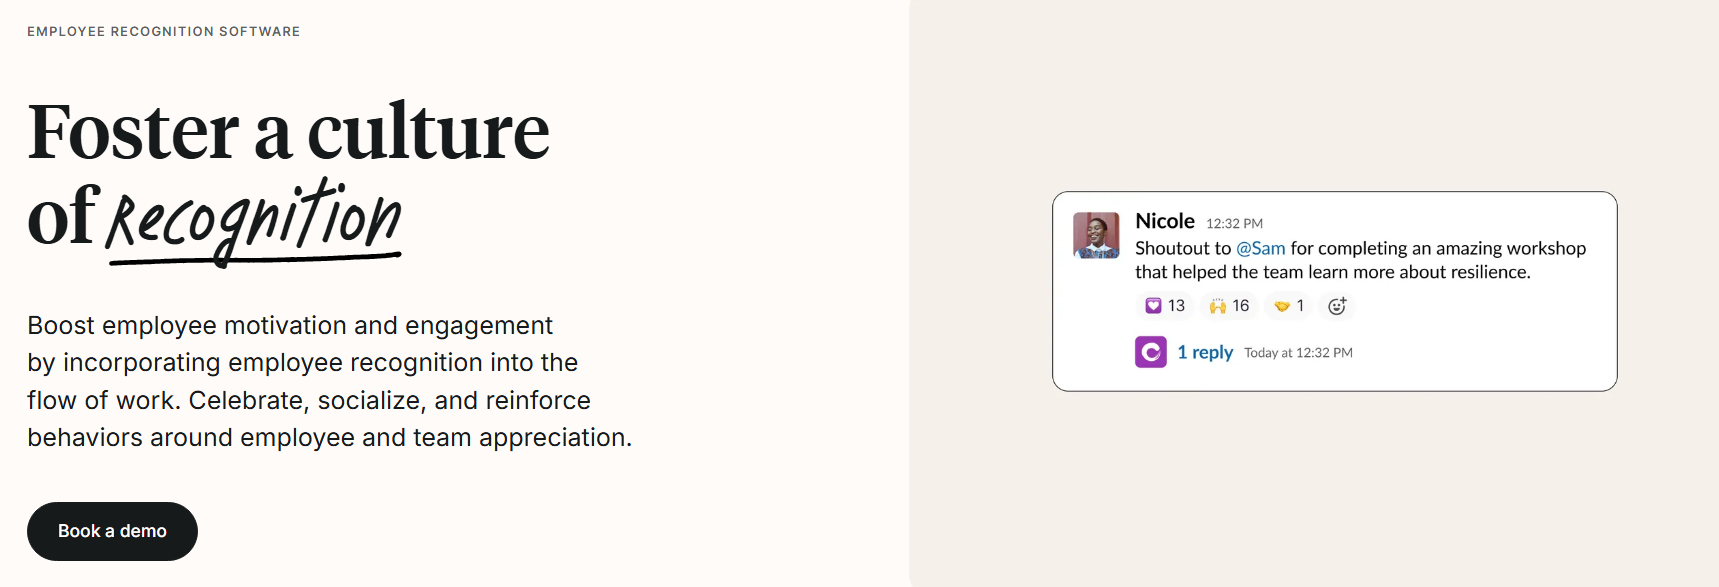The height and width of the screenshot is (587, 1719).
Task: Open the 1 reply thread link
Action: point(1205,352)
